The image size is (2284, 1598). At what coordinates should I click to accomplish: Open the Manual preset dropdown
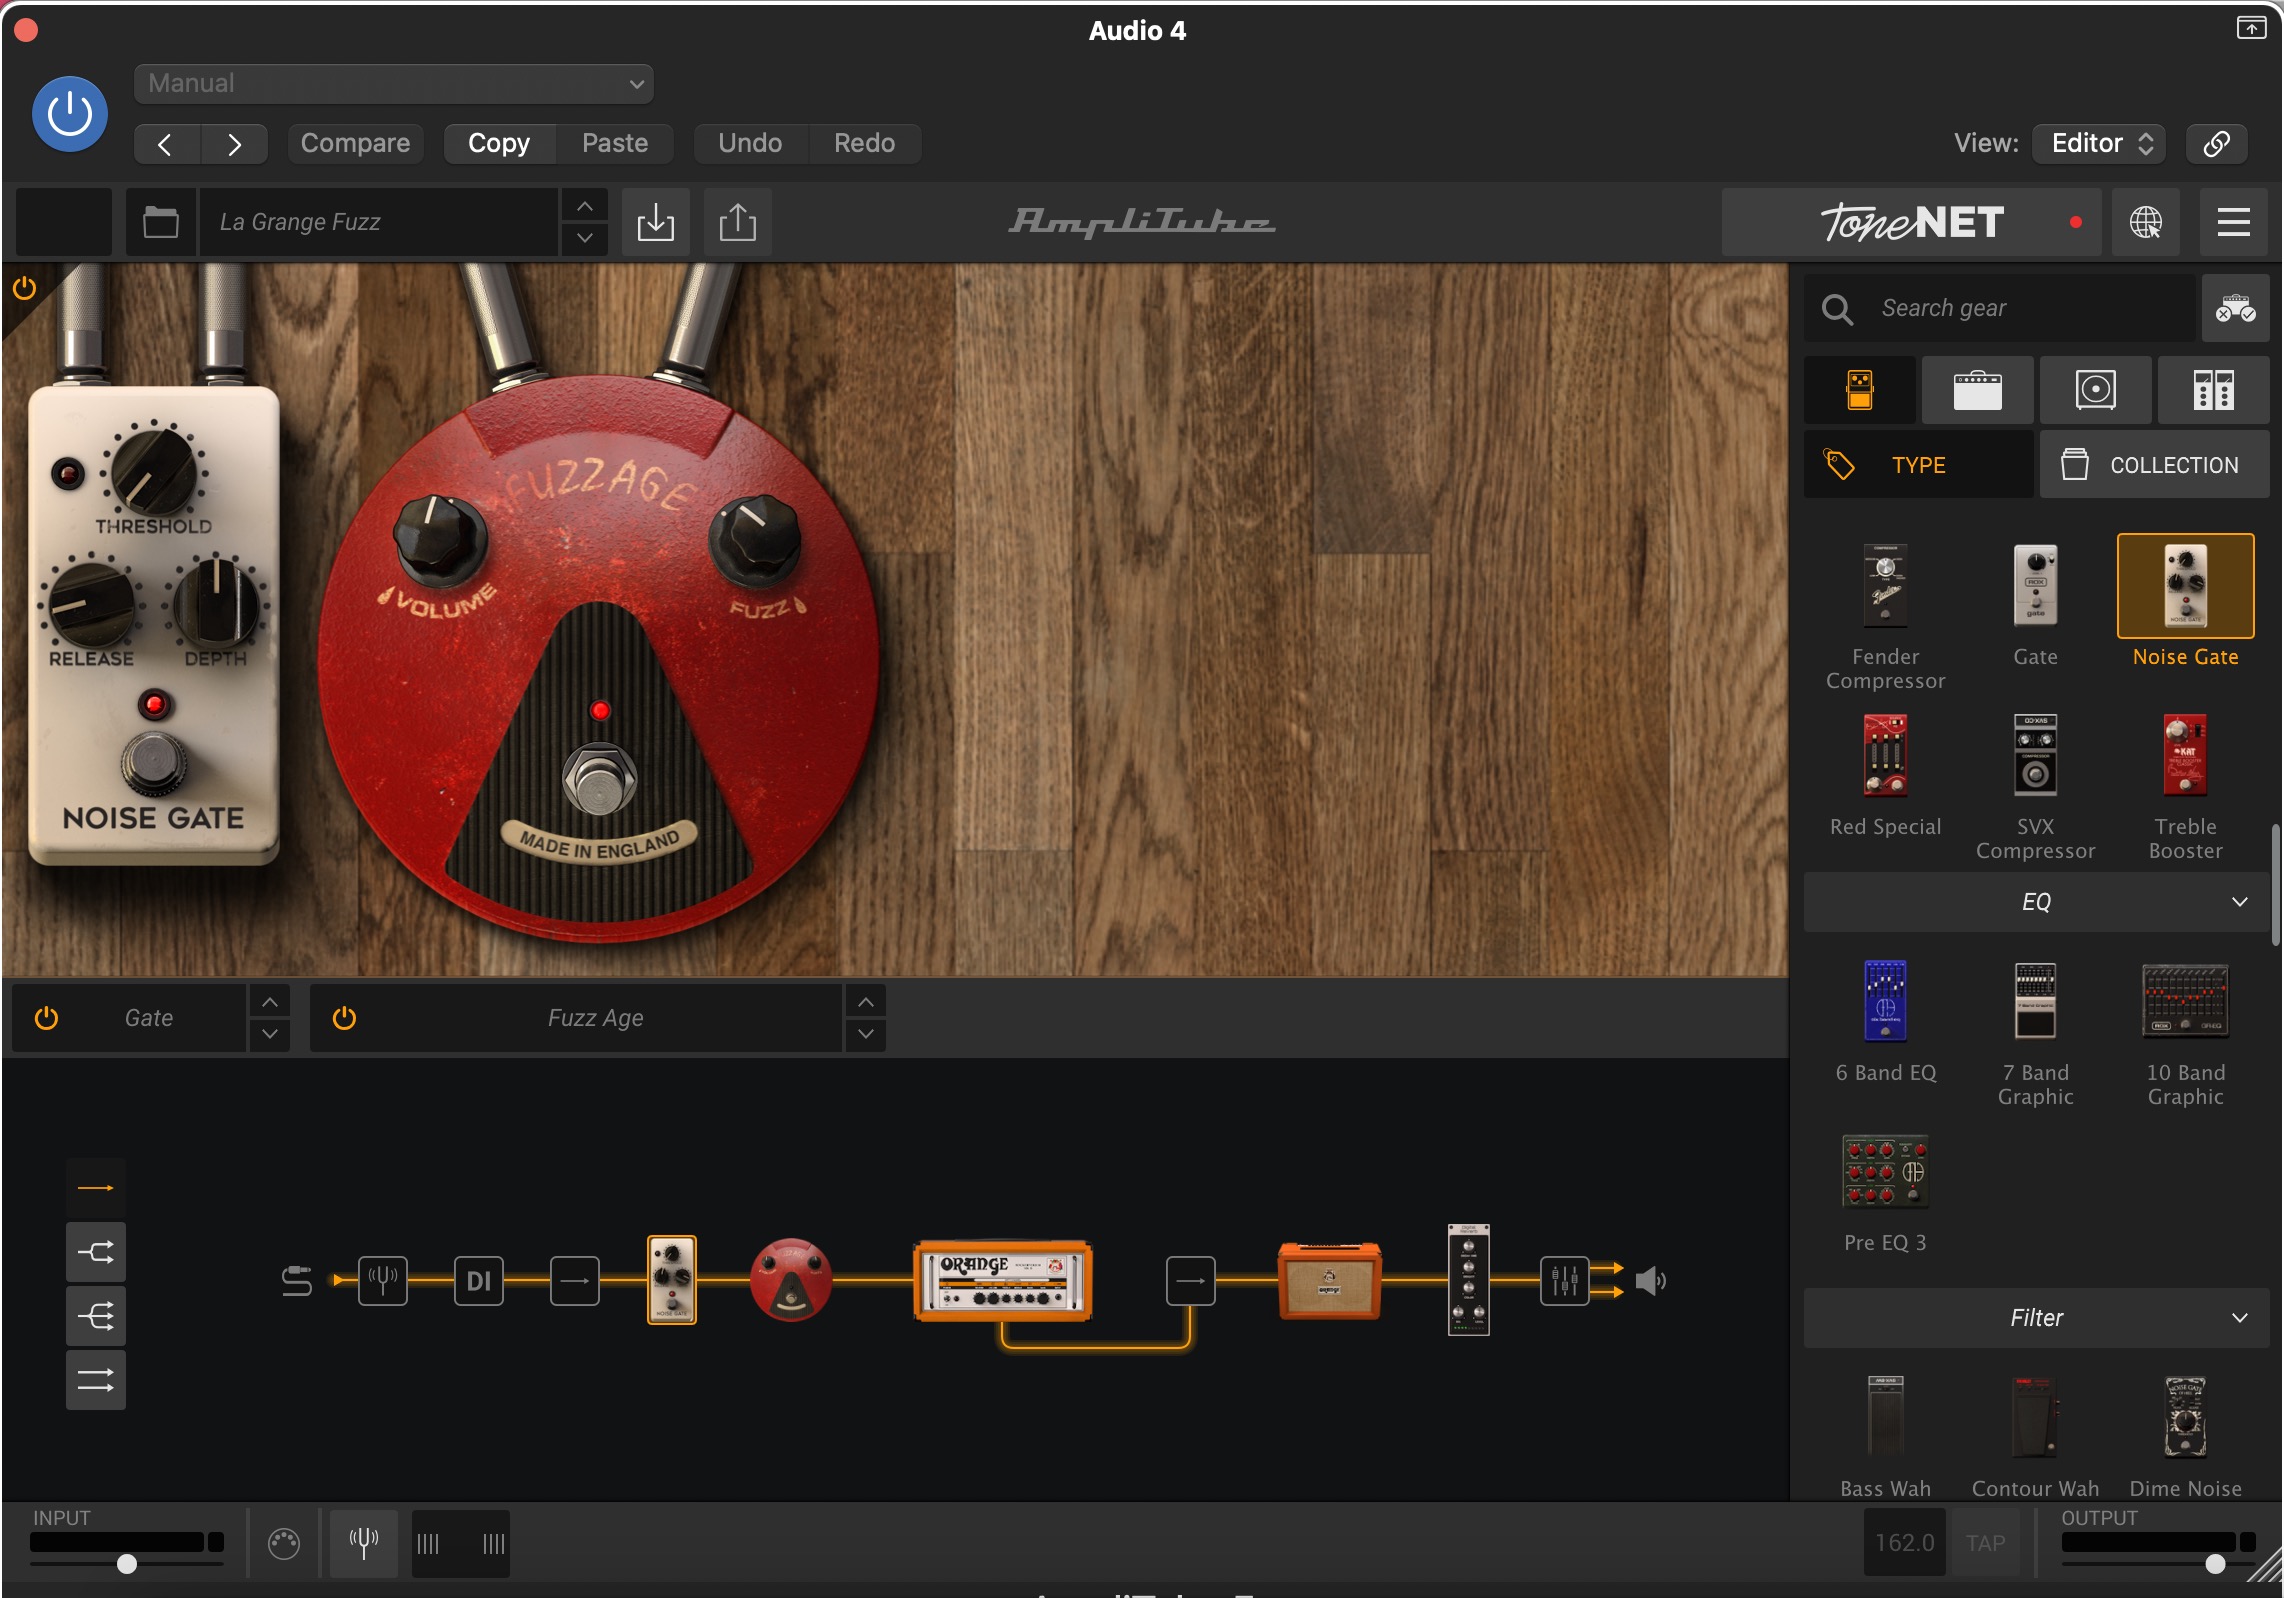[x=393, y=84]
